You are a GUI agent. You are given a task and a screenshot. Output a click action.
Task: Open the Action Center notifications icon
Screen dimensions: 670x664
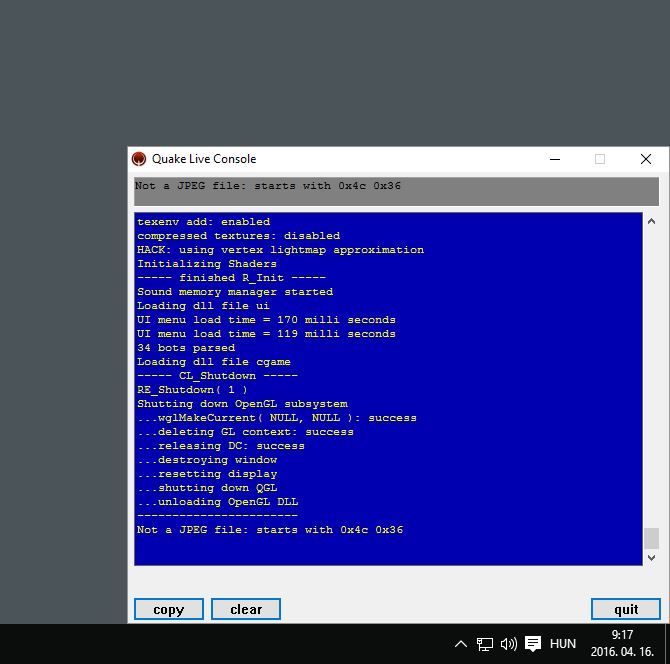click(x=533, y=643)
